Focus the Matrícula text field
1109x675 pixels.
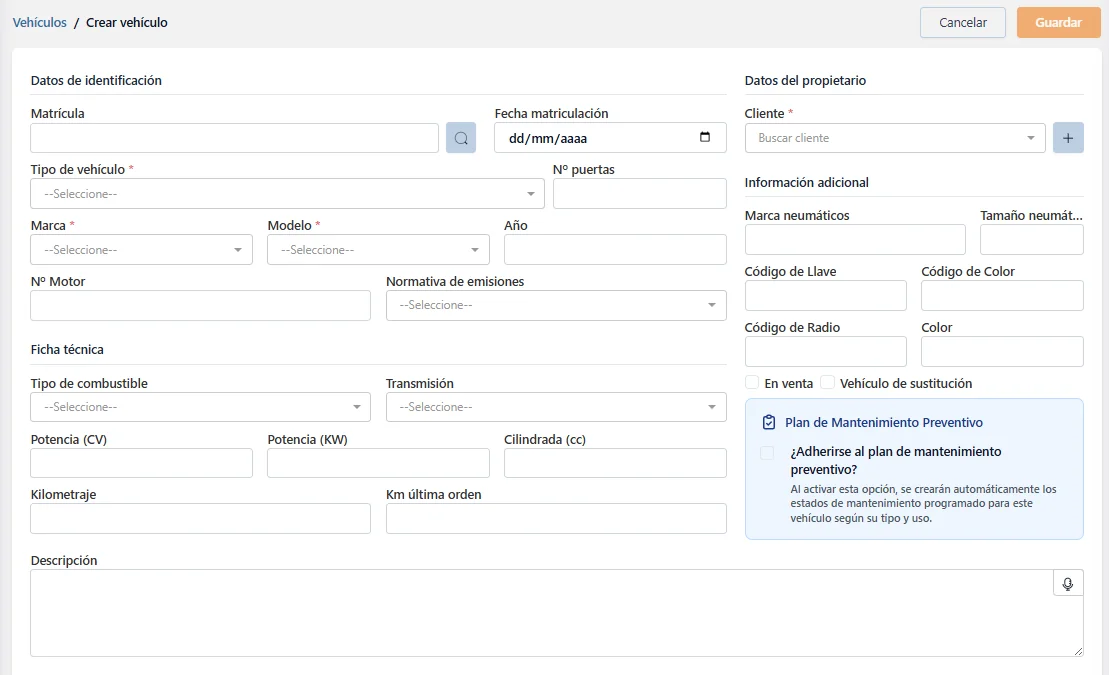(x=234, y=138)
